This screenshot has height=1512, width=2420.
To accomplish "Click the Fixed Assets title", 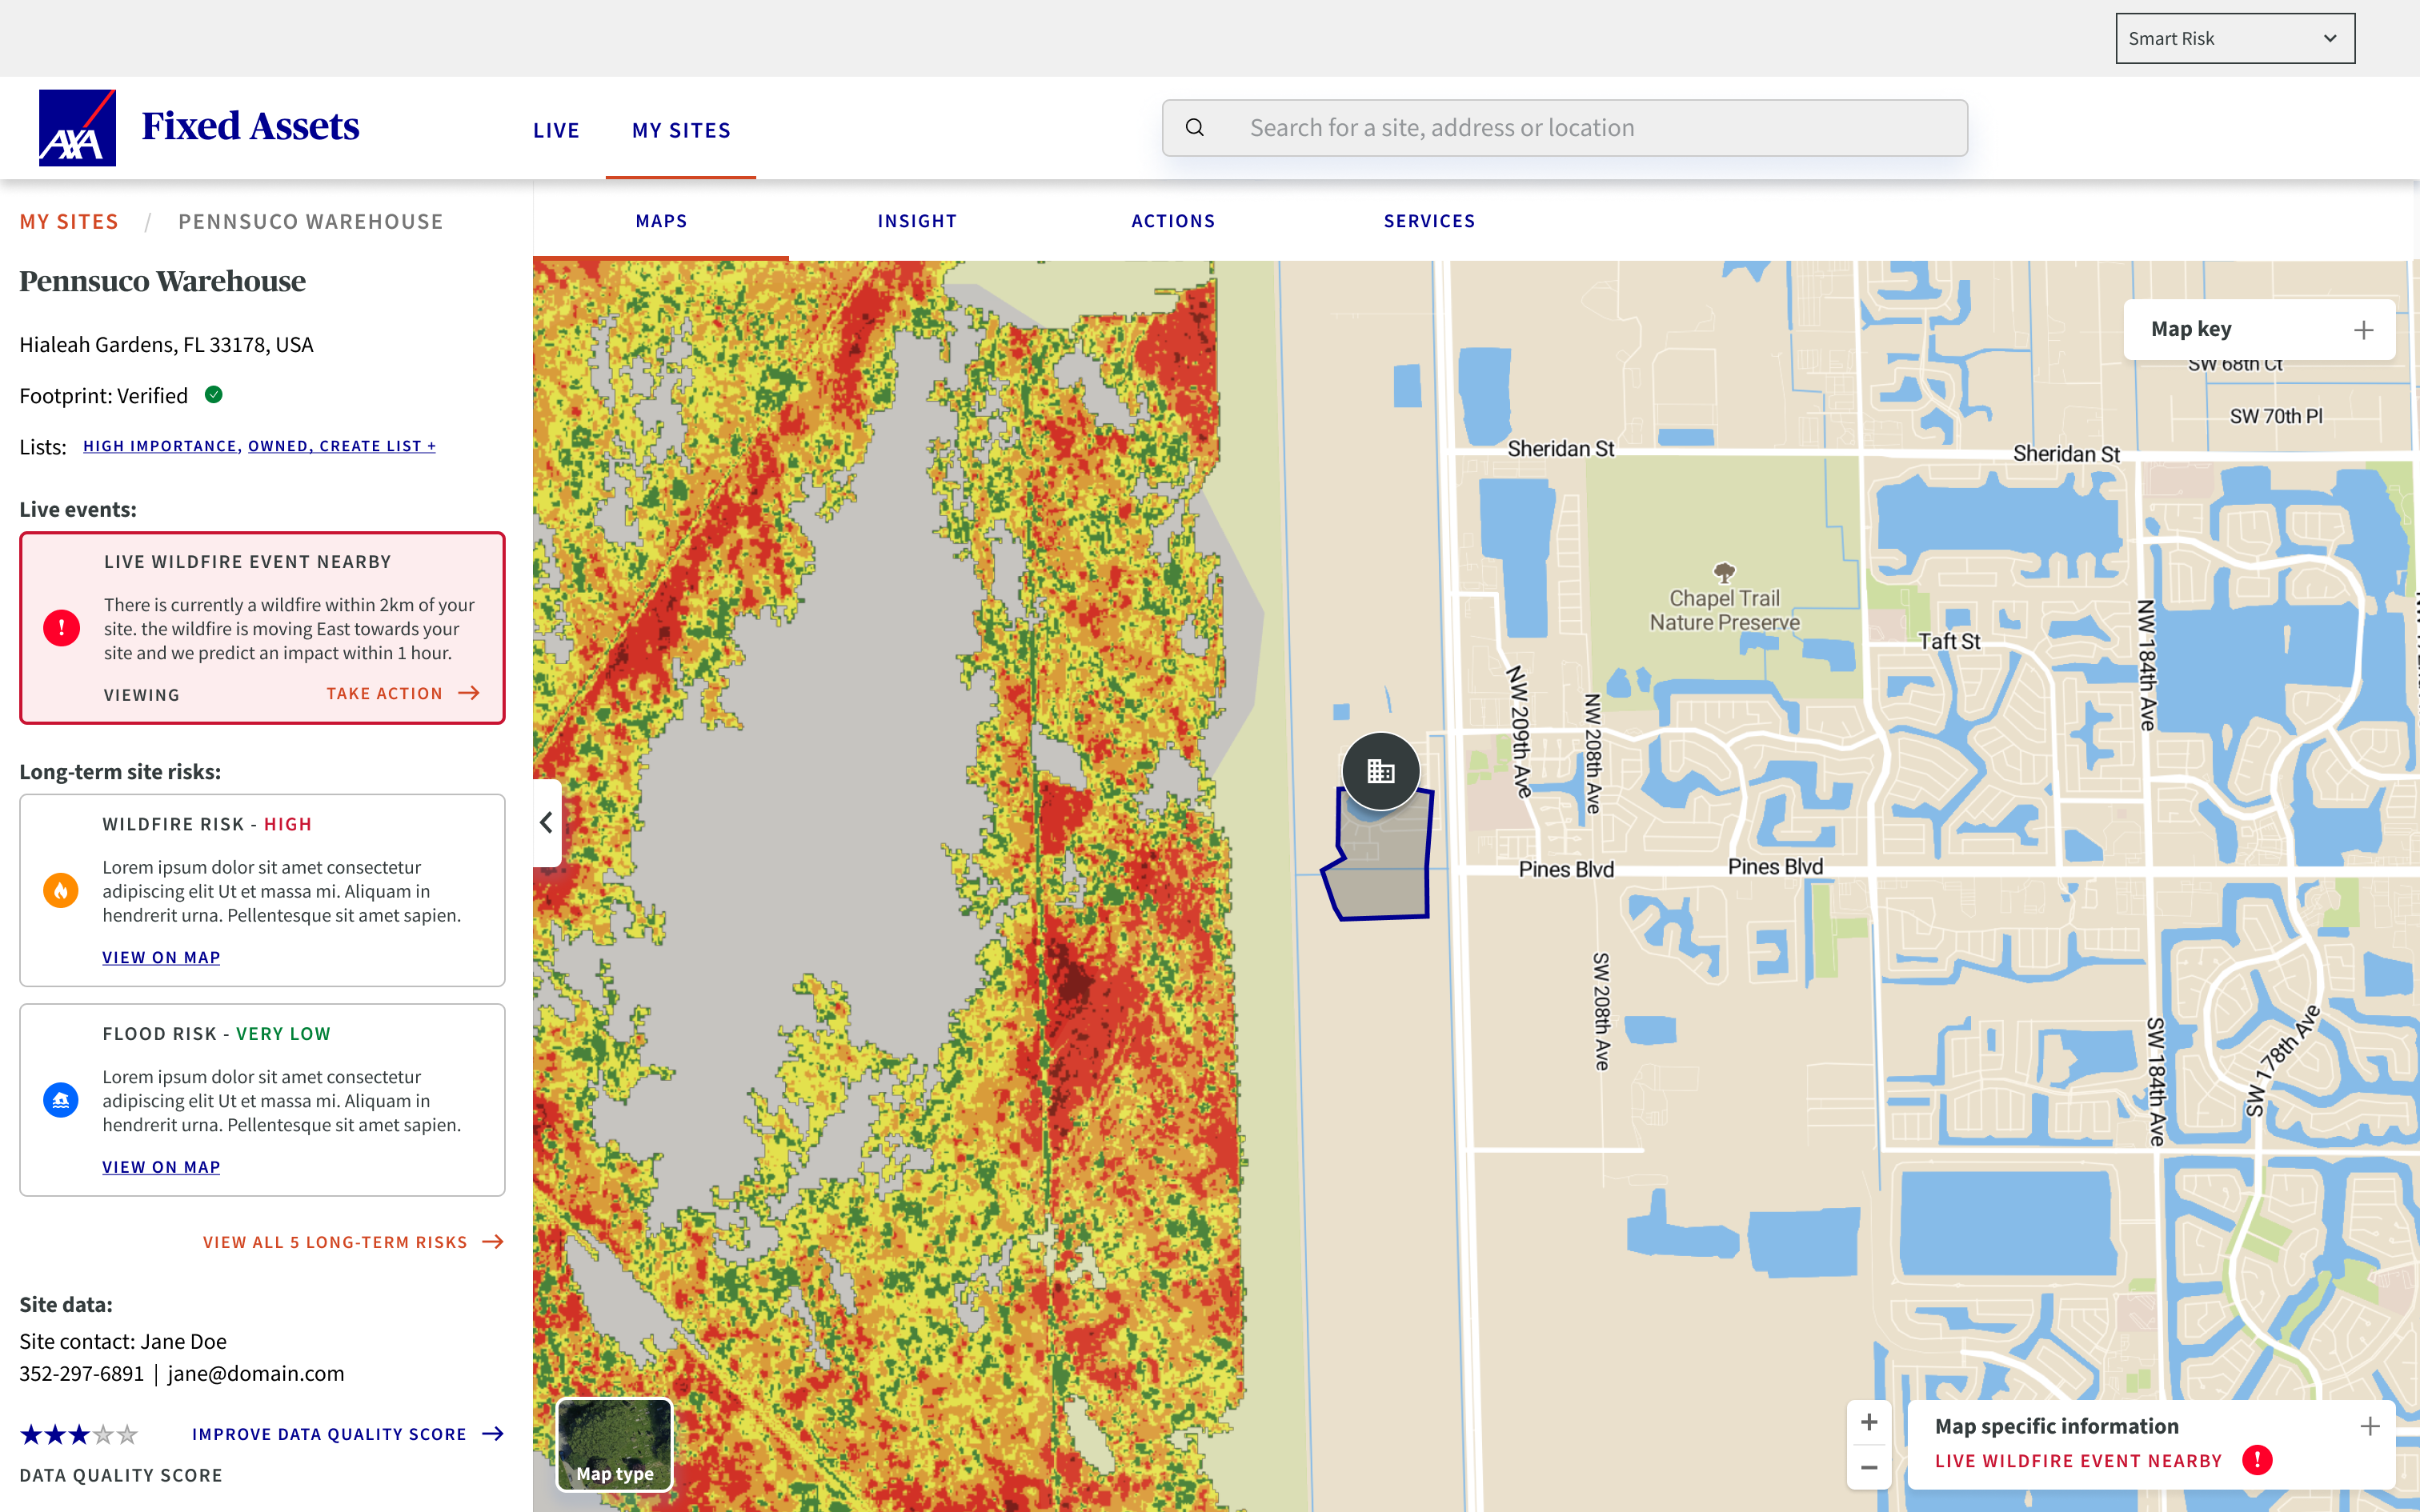I will click(250, 127).
